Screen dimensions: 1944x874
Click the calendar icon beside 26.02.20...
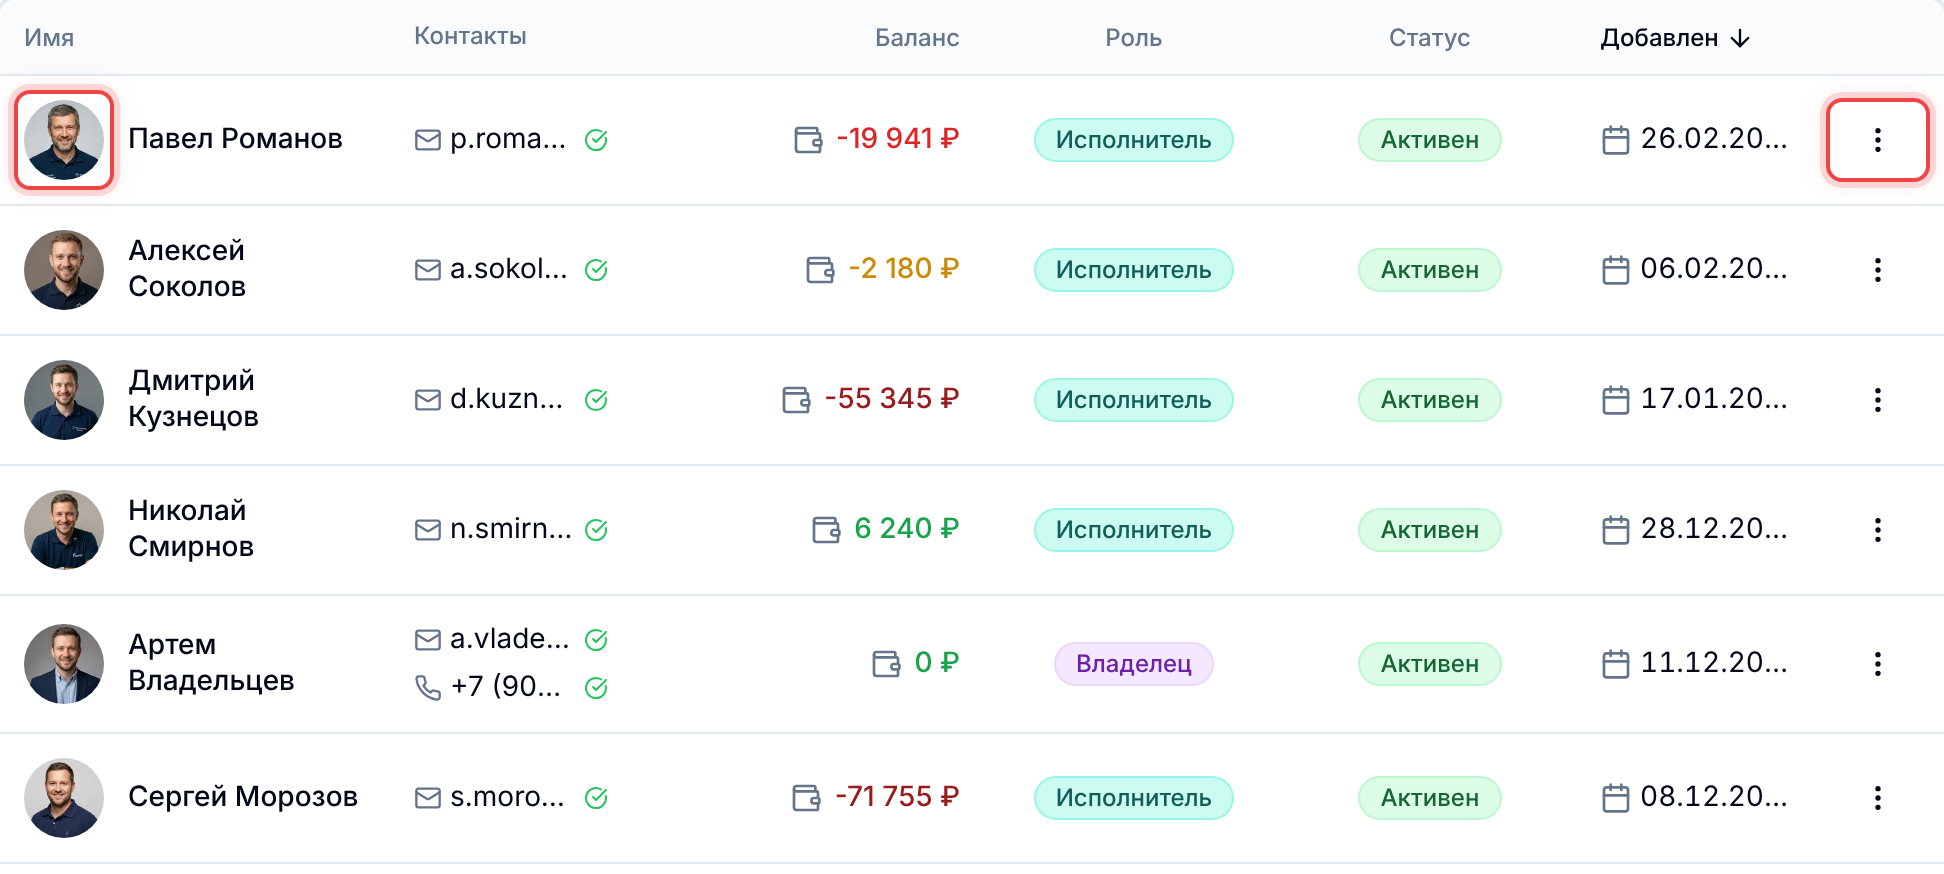coord(1615,140)
